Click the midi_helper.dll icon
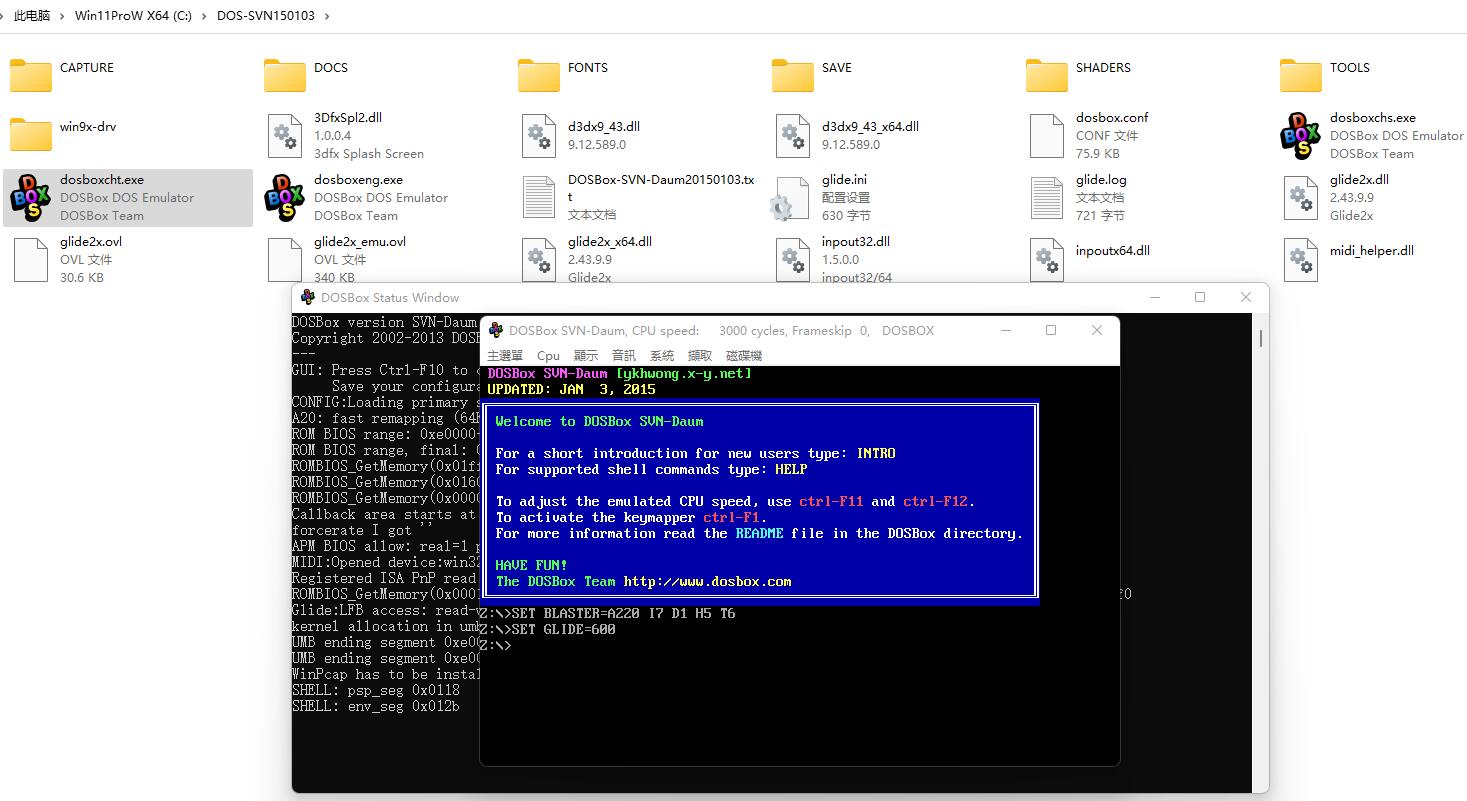The height and width of the screenshot is (801, 1467). (1300, 259)
